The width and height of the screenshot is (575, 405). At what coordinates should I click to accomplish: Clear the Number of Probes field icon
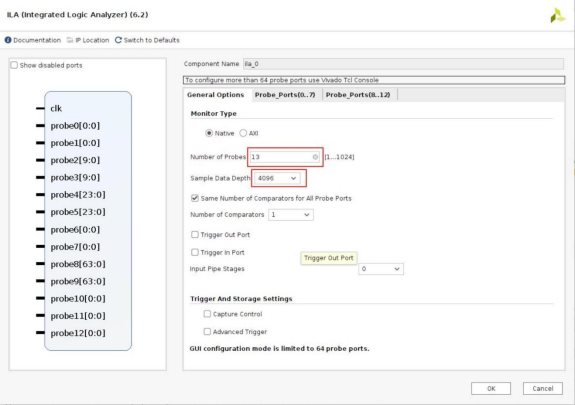[315, 157]
